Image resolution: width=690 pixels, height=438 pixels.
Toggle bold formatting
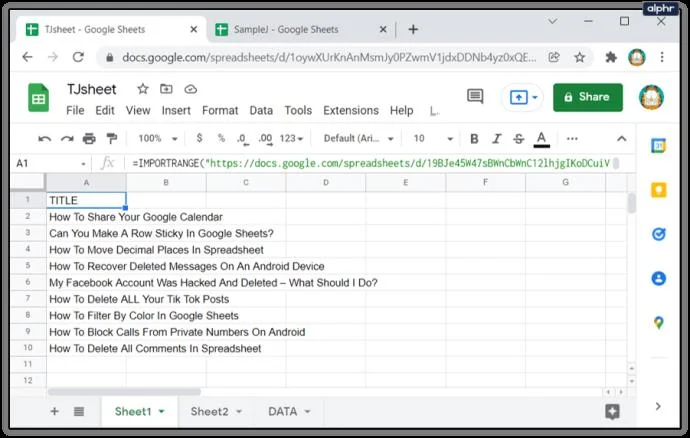tap(474, 139)
